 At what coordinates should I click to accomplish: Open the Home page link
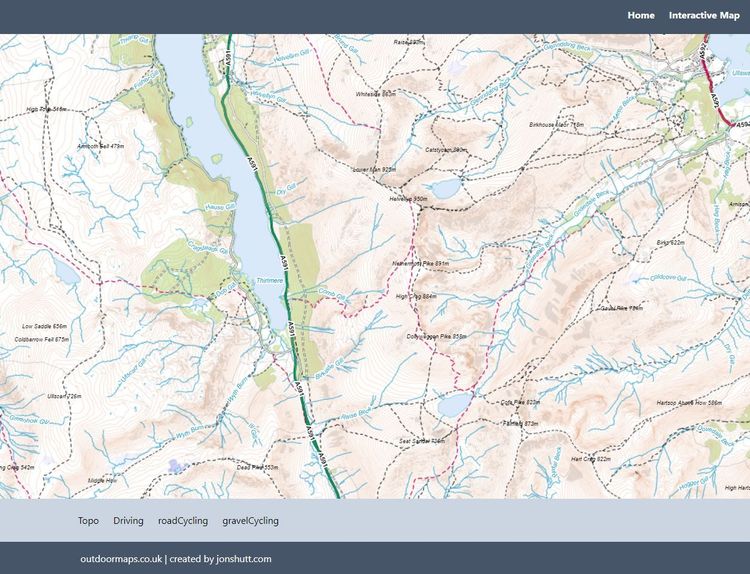[640, 15]
